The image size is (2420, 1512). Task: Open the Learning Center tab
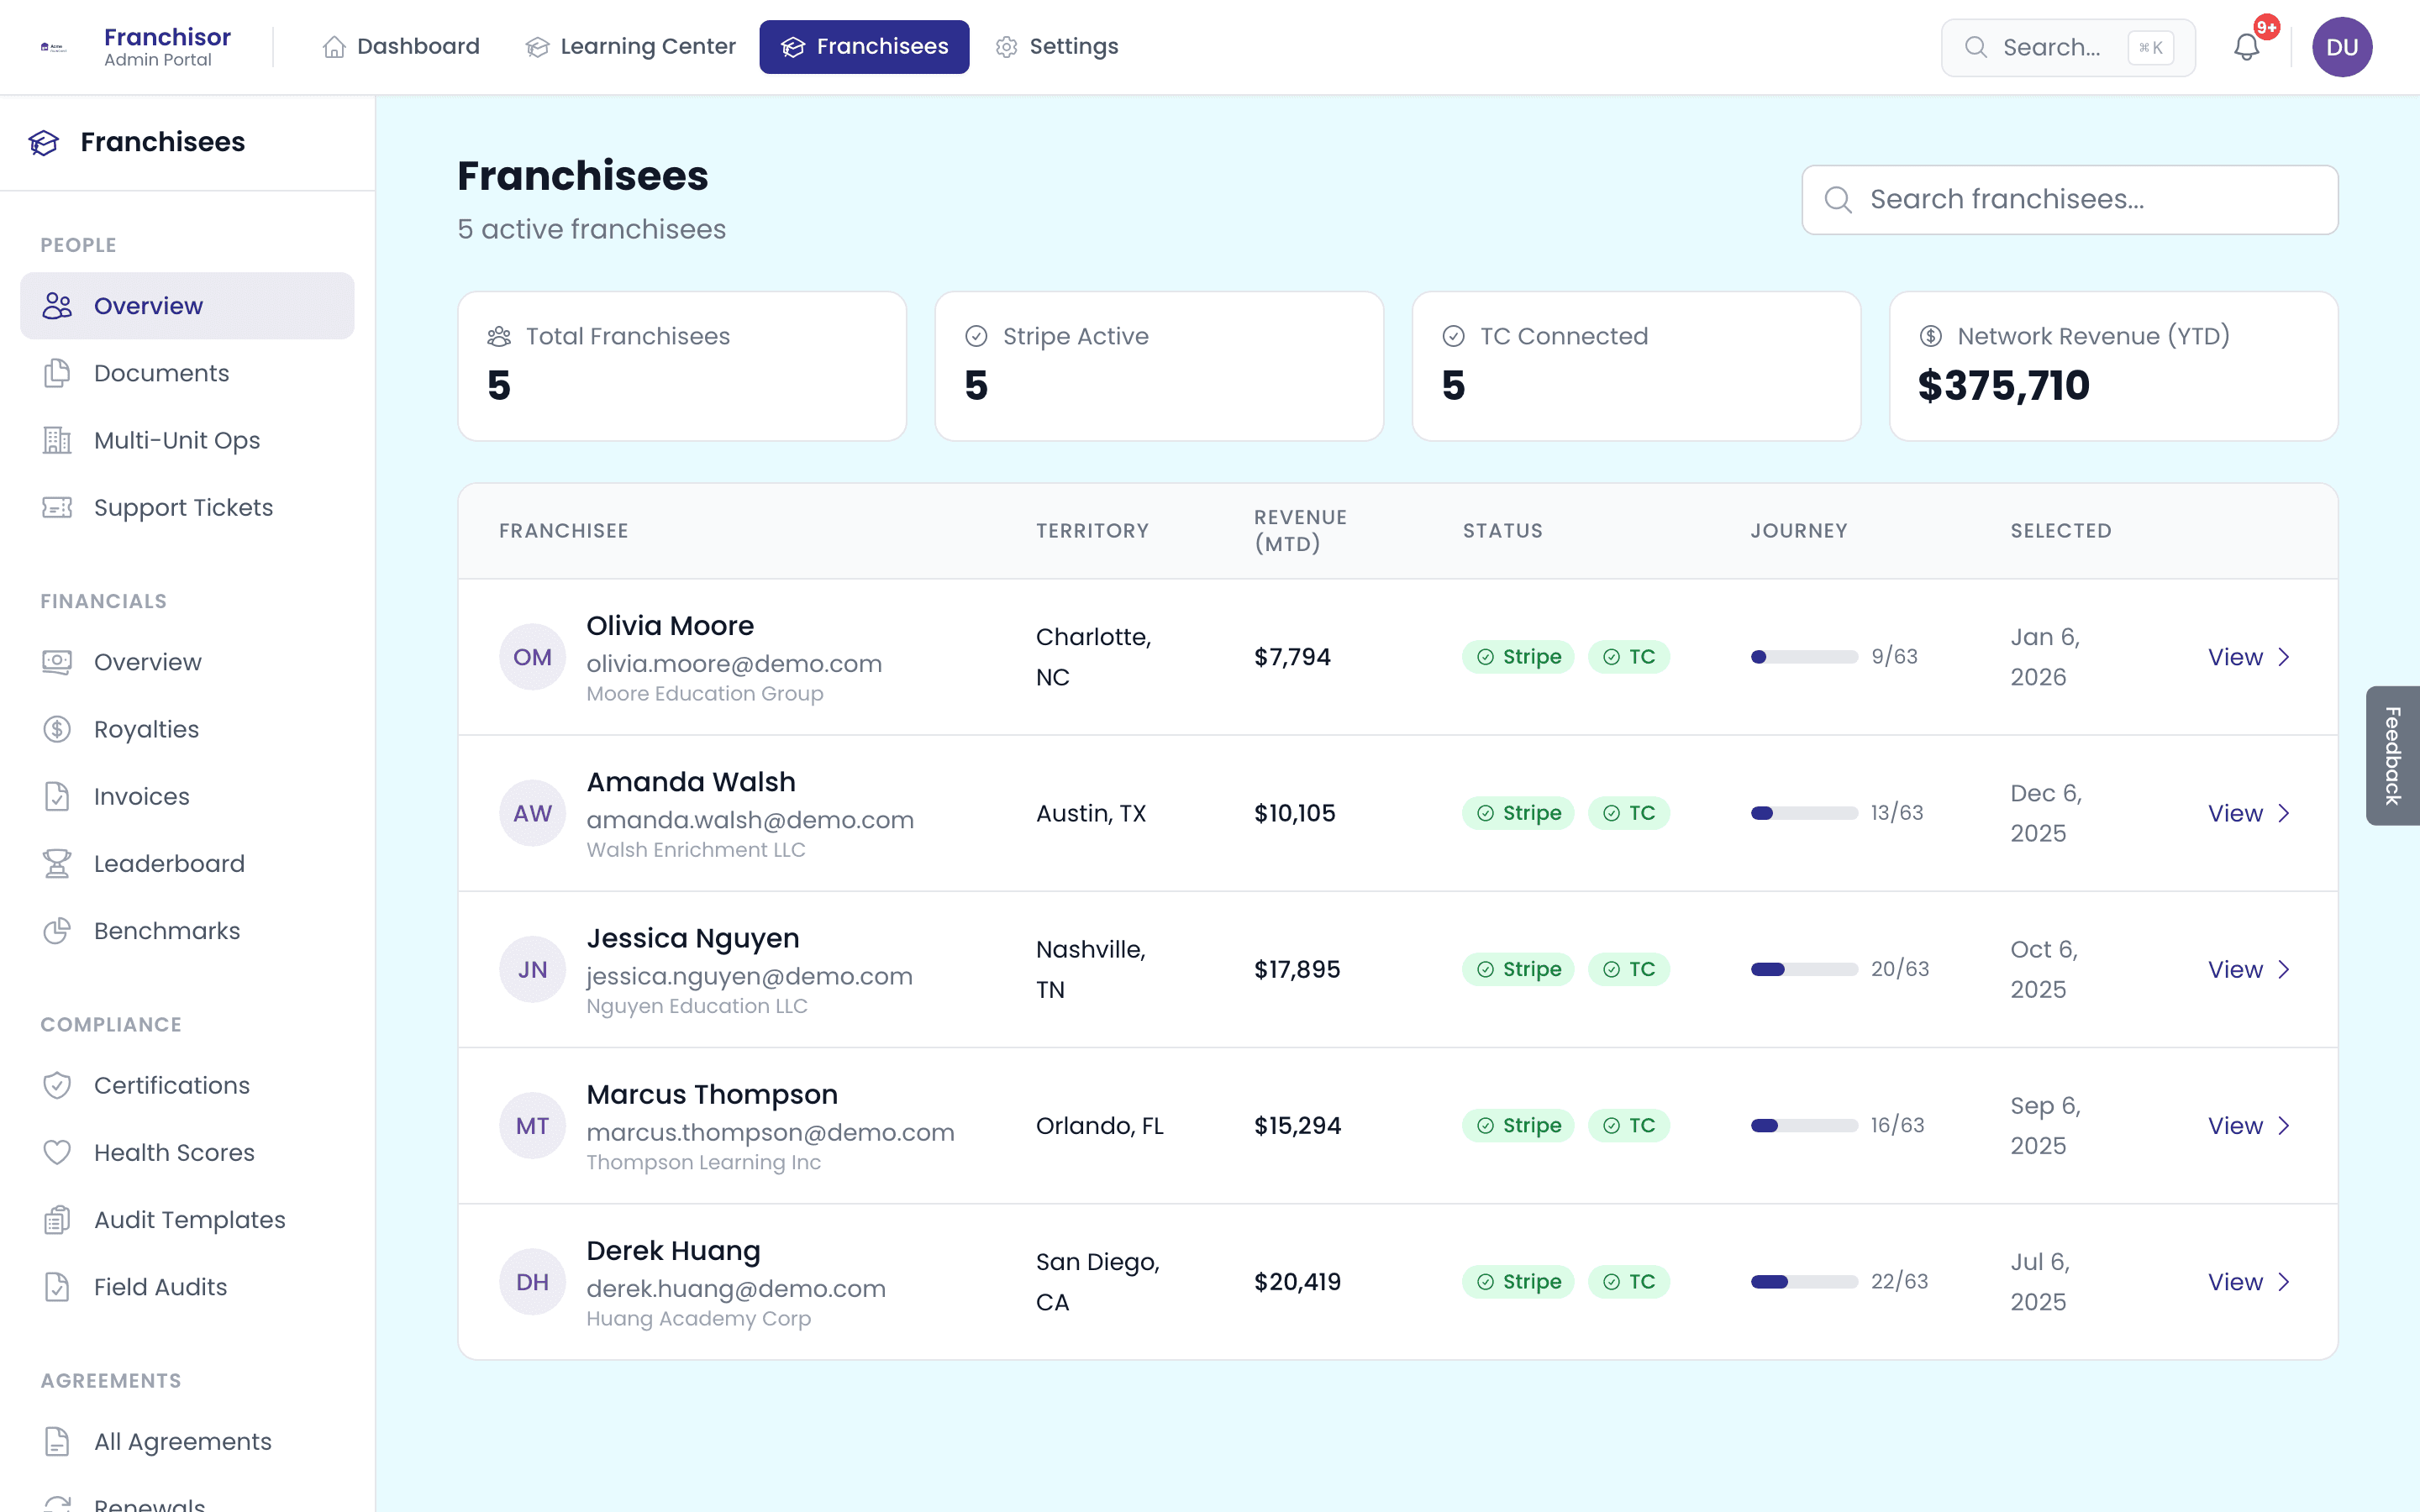point(631,47)
